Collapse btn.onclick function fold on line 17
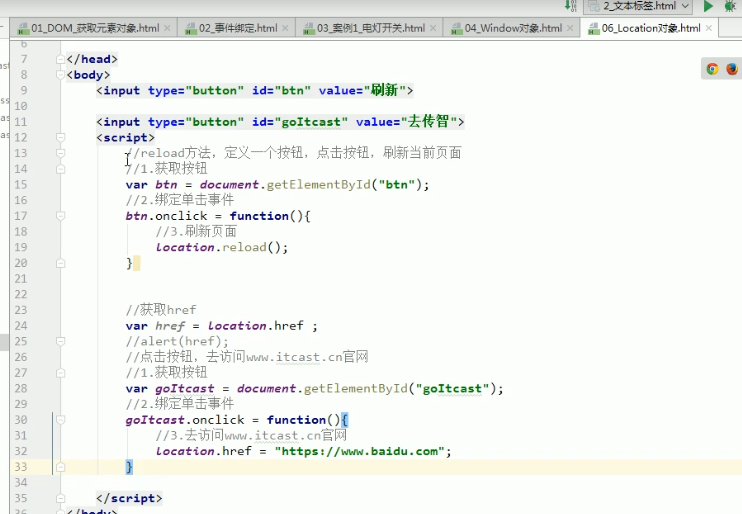The width and height of the screenshot is (742, 514). click(x=60, y=216)
